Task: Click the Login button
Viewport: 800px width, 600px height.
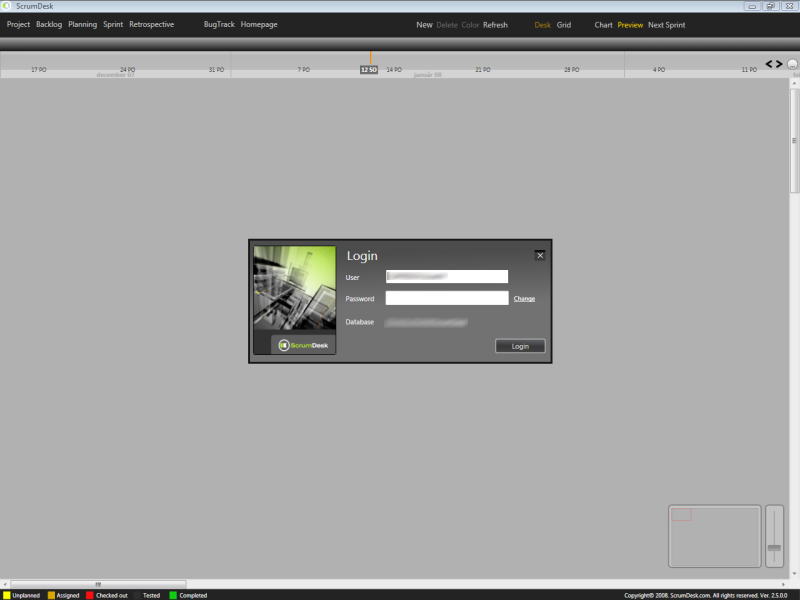Action: click(x=520, y=346)
